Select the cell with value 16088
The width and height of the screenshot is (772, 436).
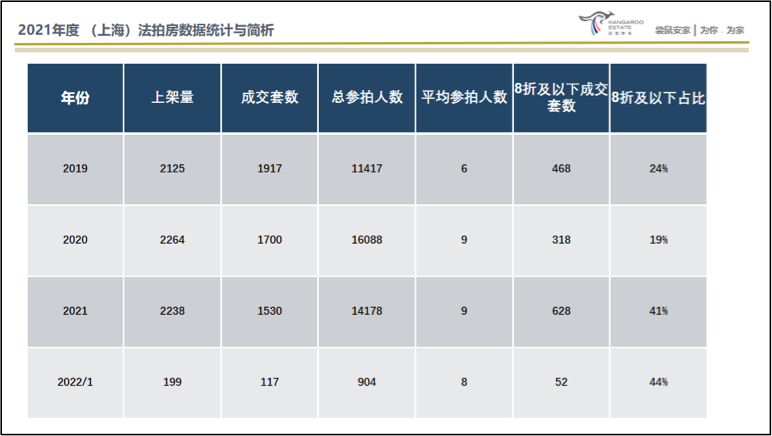[366, 240]
